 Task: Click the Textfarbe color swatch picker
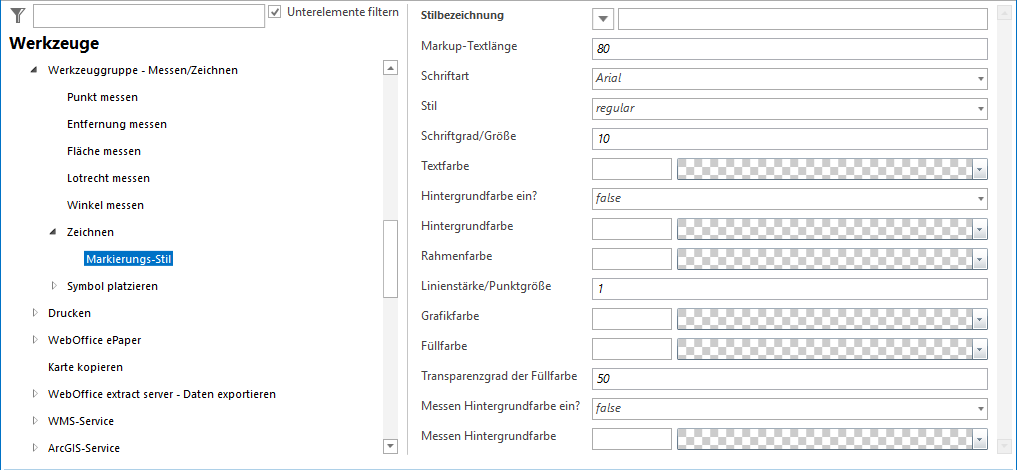(825, 169)
